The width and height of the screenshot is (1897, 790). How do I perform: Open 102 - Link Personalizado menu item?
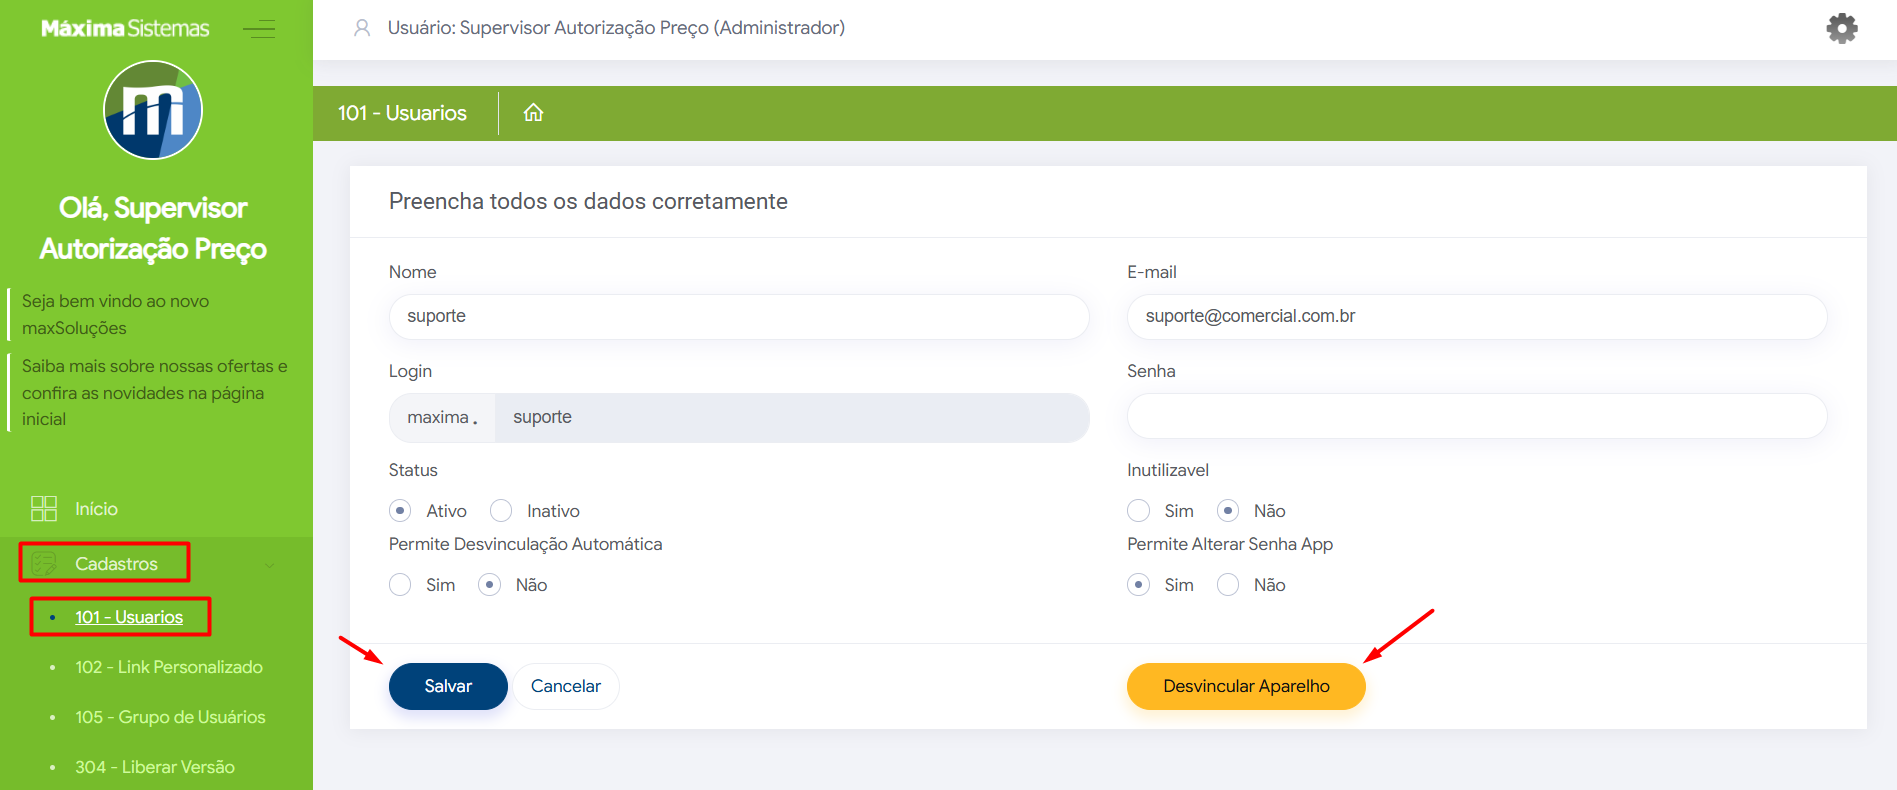pyautogui.click(x=169, y=667)
